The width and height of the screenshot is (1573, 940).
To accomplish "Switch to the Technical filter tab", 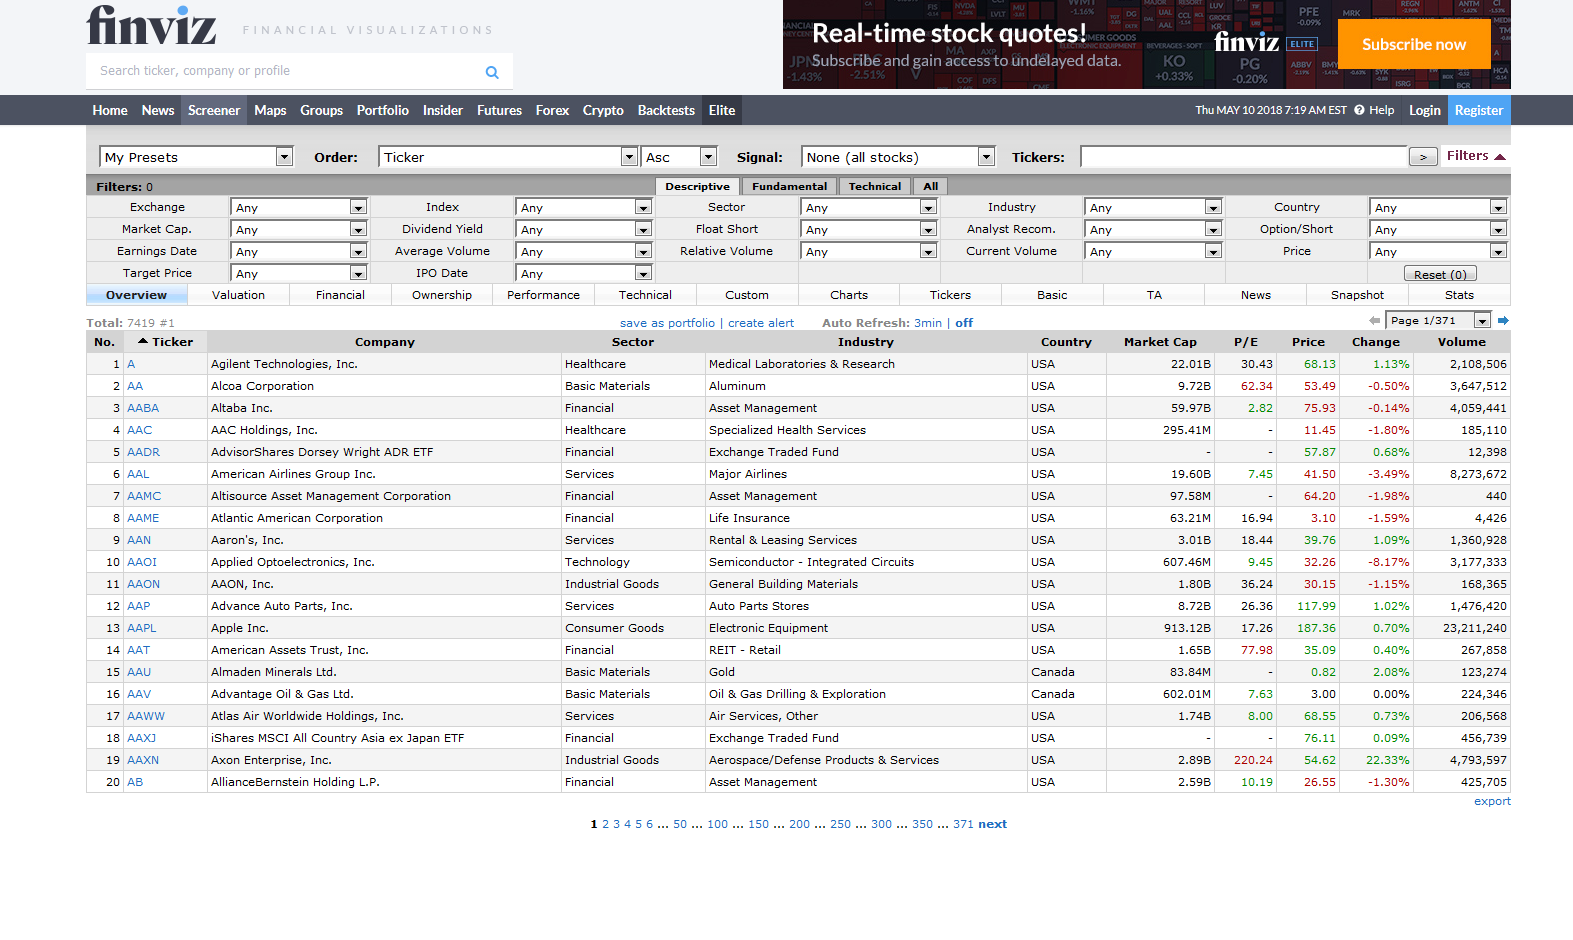I will tap(874, 186).
